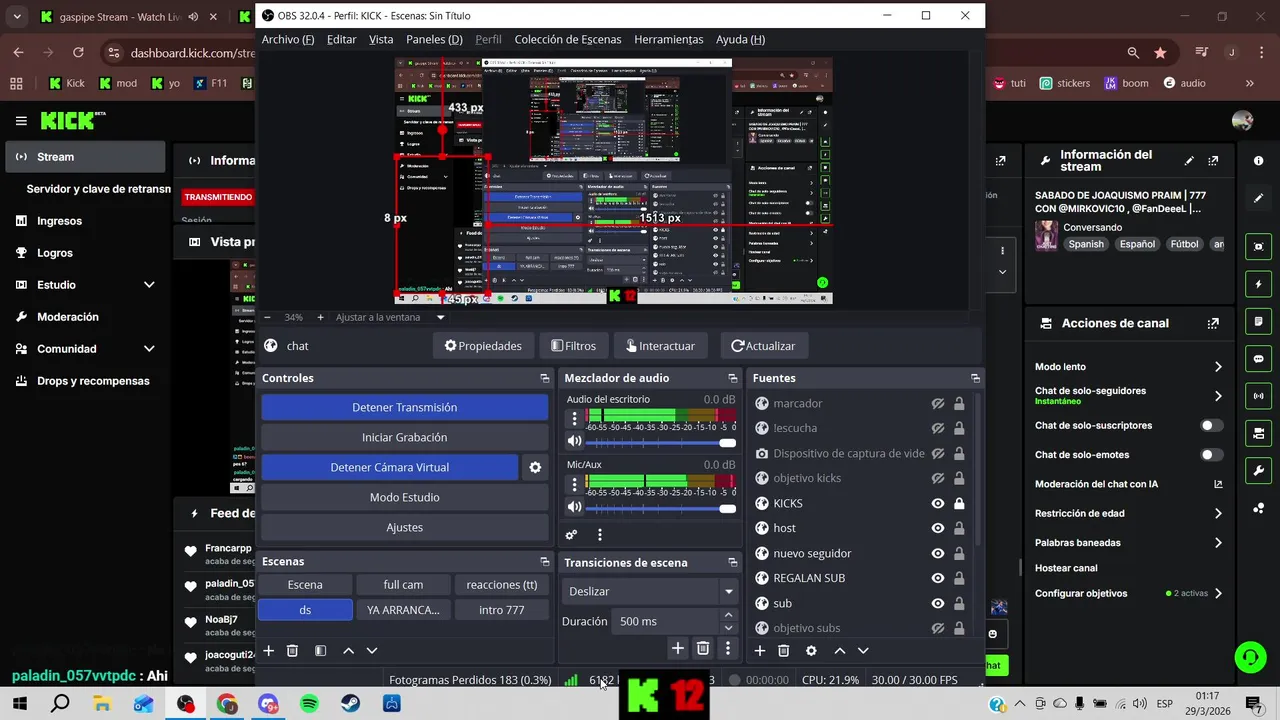
Task: Click the Interactuar button
Action: click(x=661, y=346)
